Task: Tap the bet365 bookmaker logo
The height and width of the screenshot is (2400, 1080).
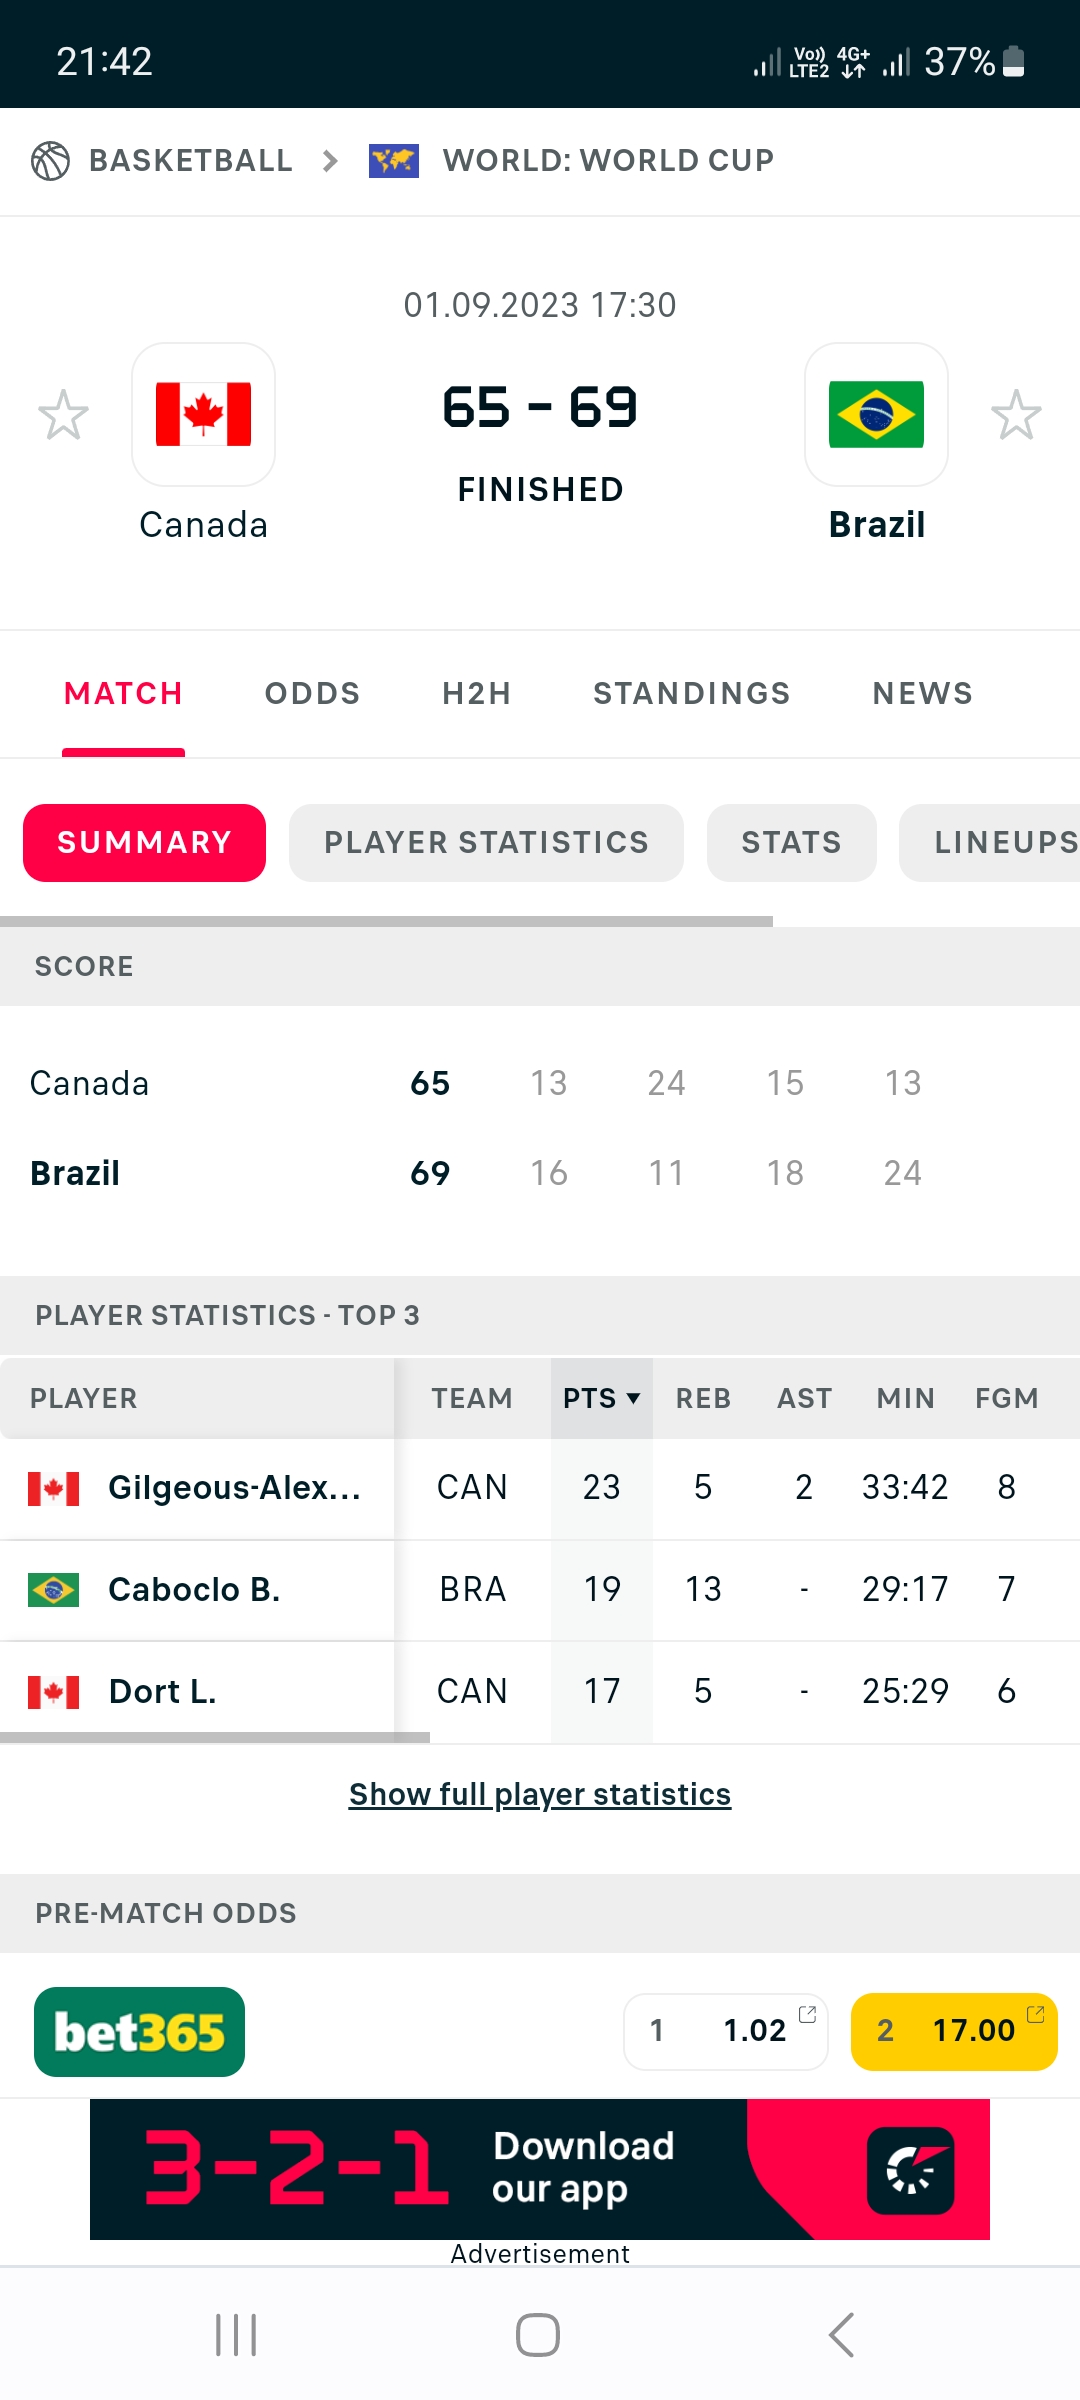Action: point(139,2031)
